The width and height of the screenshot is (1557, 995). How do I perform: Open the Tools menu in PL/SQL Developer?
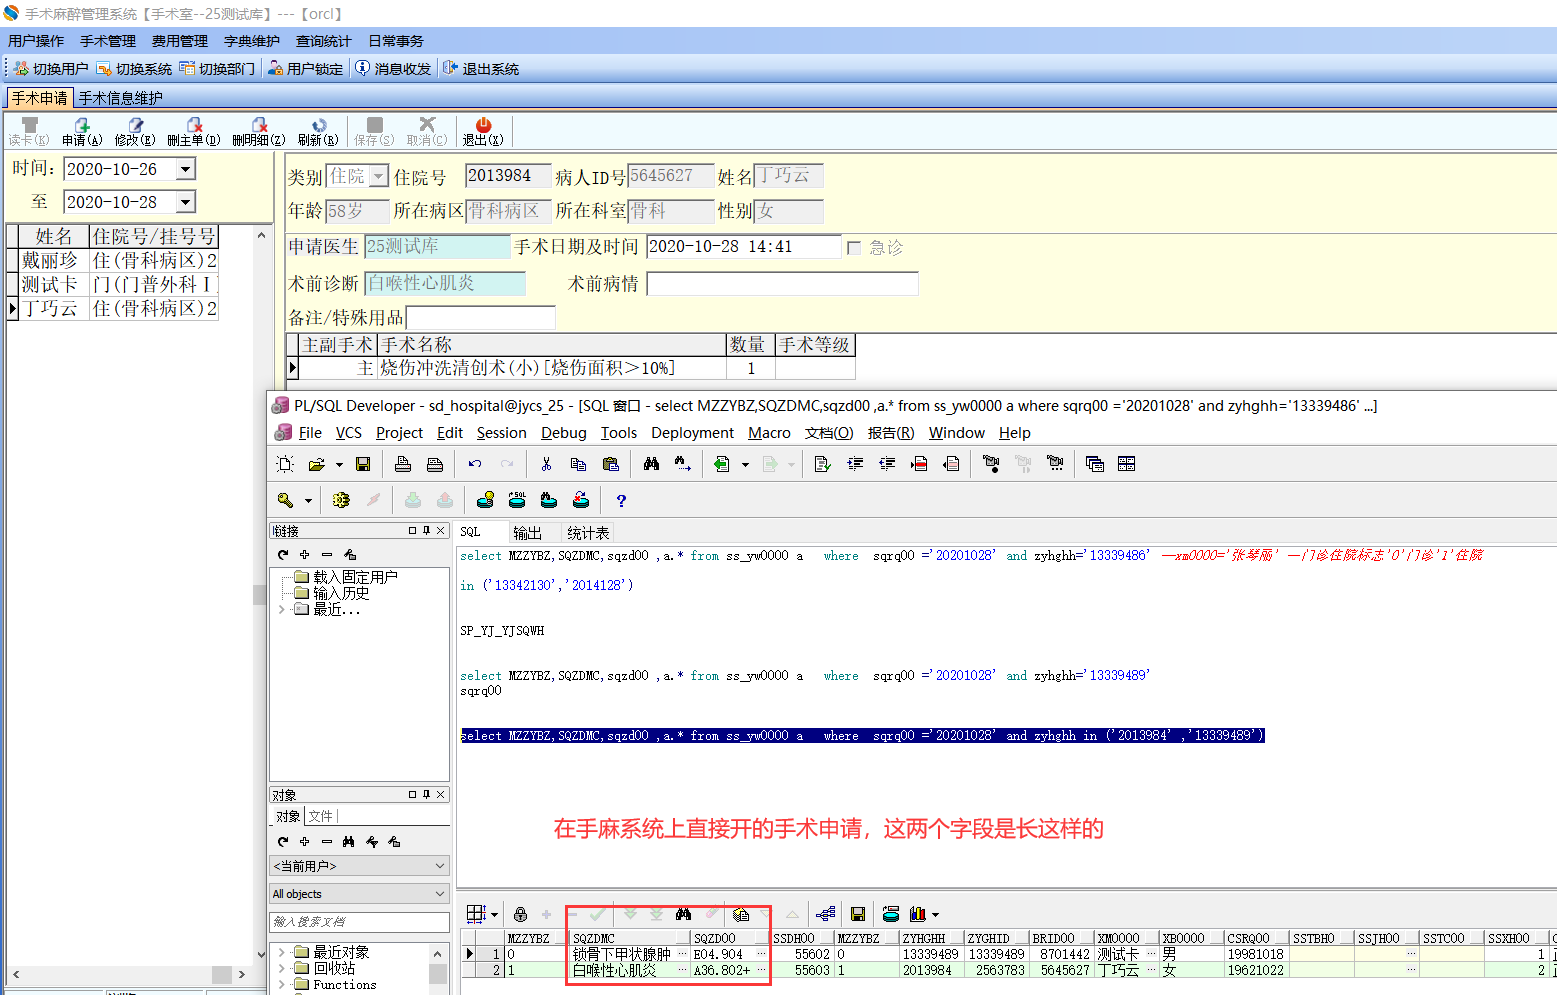click(x=618, y=433)
